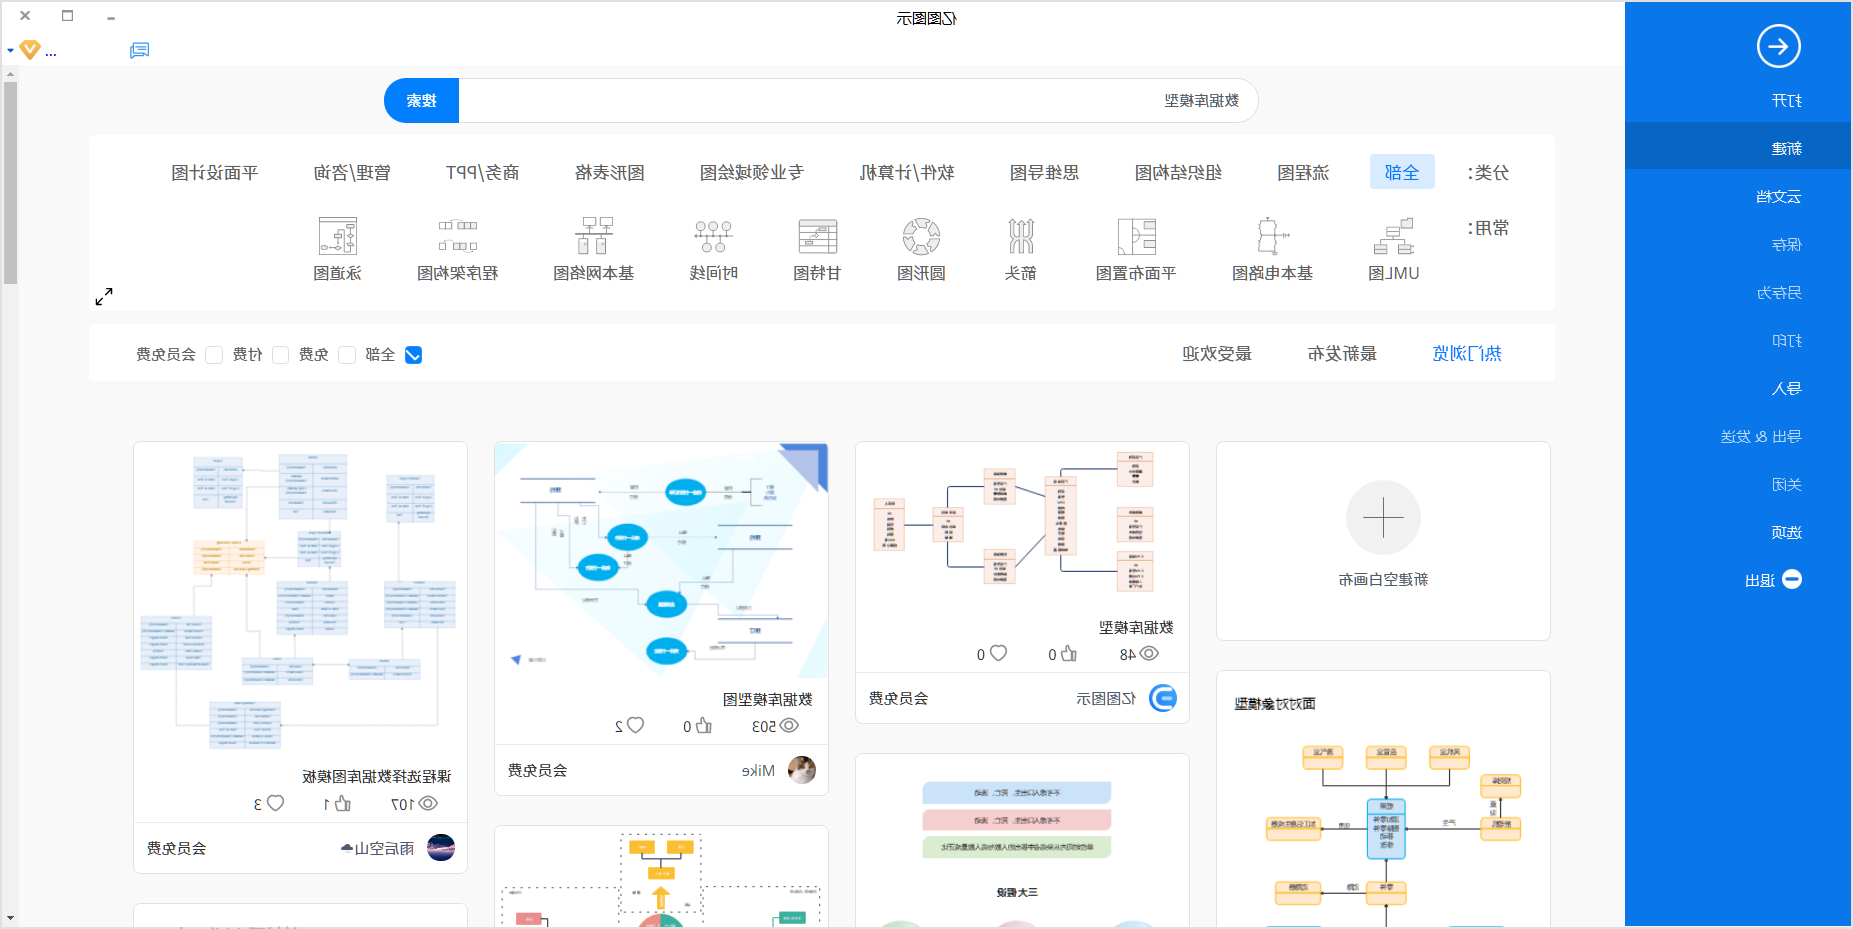Click the Mik author avatar

(802, 770)
